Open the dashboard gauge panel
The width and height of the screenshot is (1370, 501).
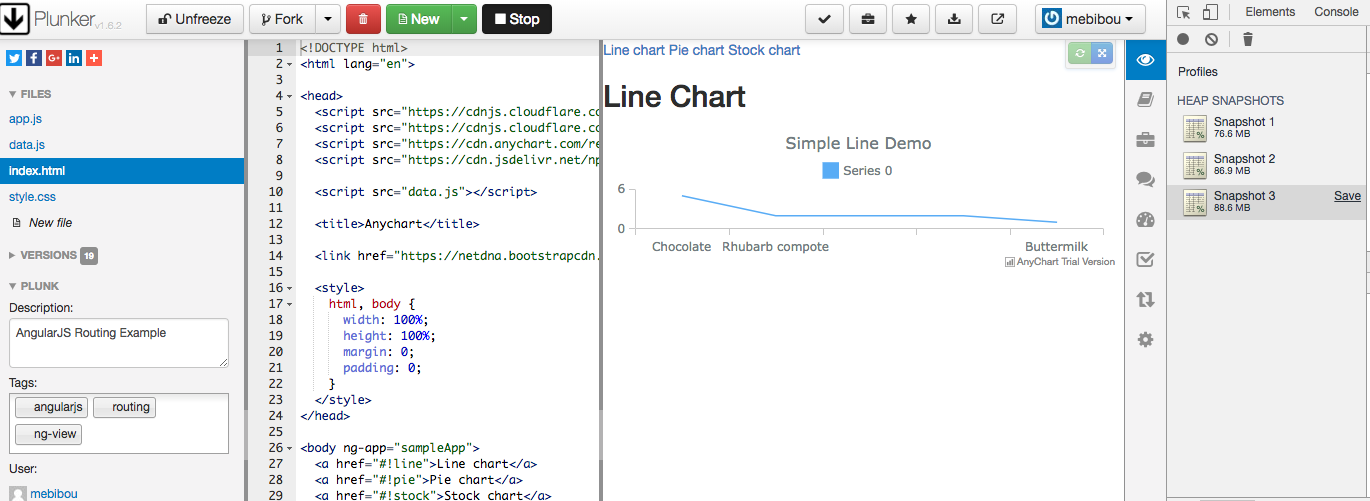tap(1146, 220)
